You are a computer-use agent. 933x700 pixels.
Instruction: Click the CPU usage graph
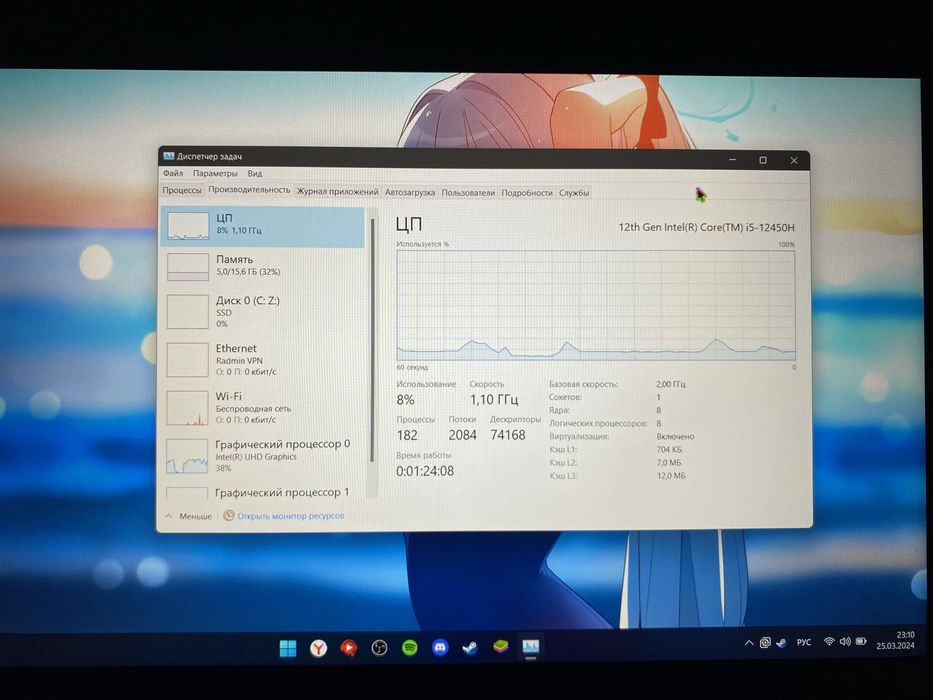point(596,305)
